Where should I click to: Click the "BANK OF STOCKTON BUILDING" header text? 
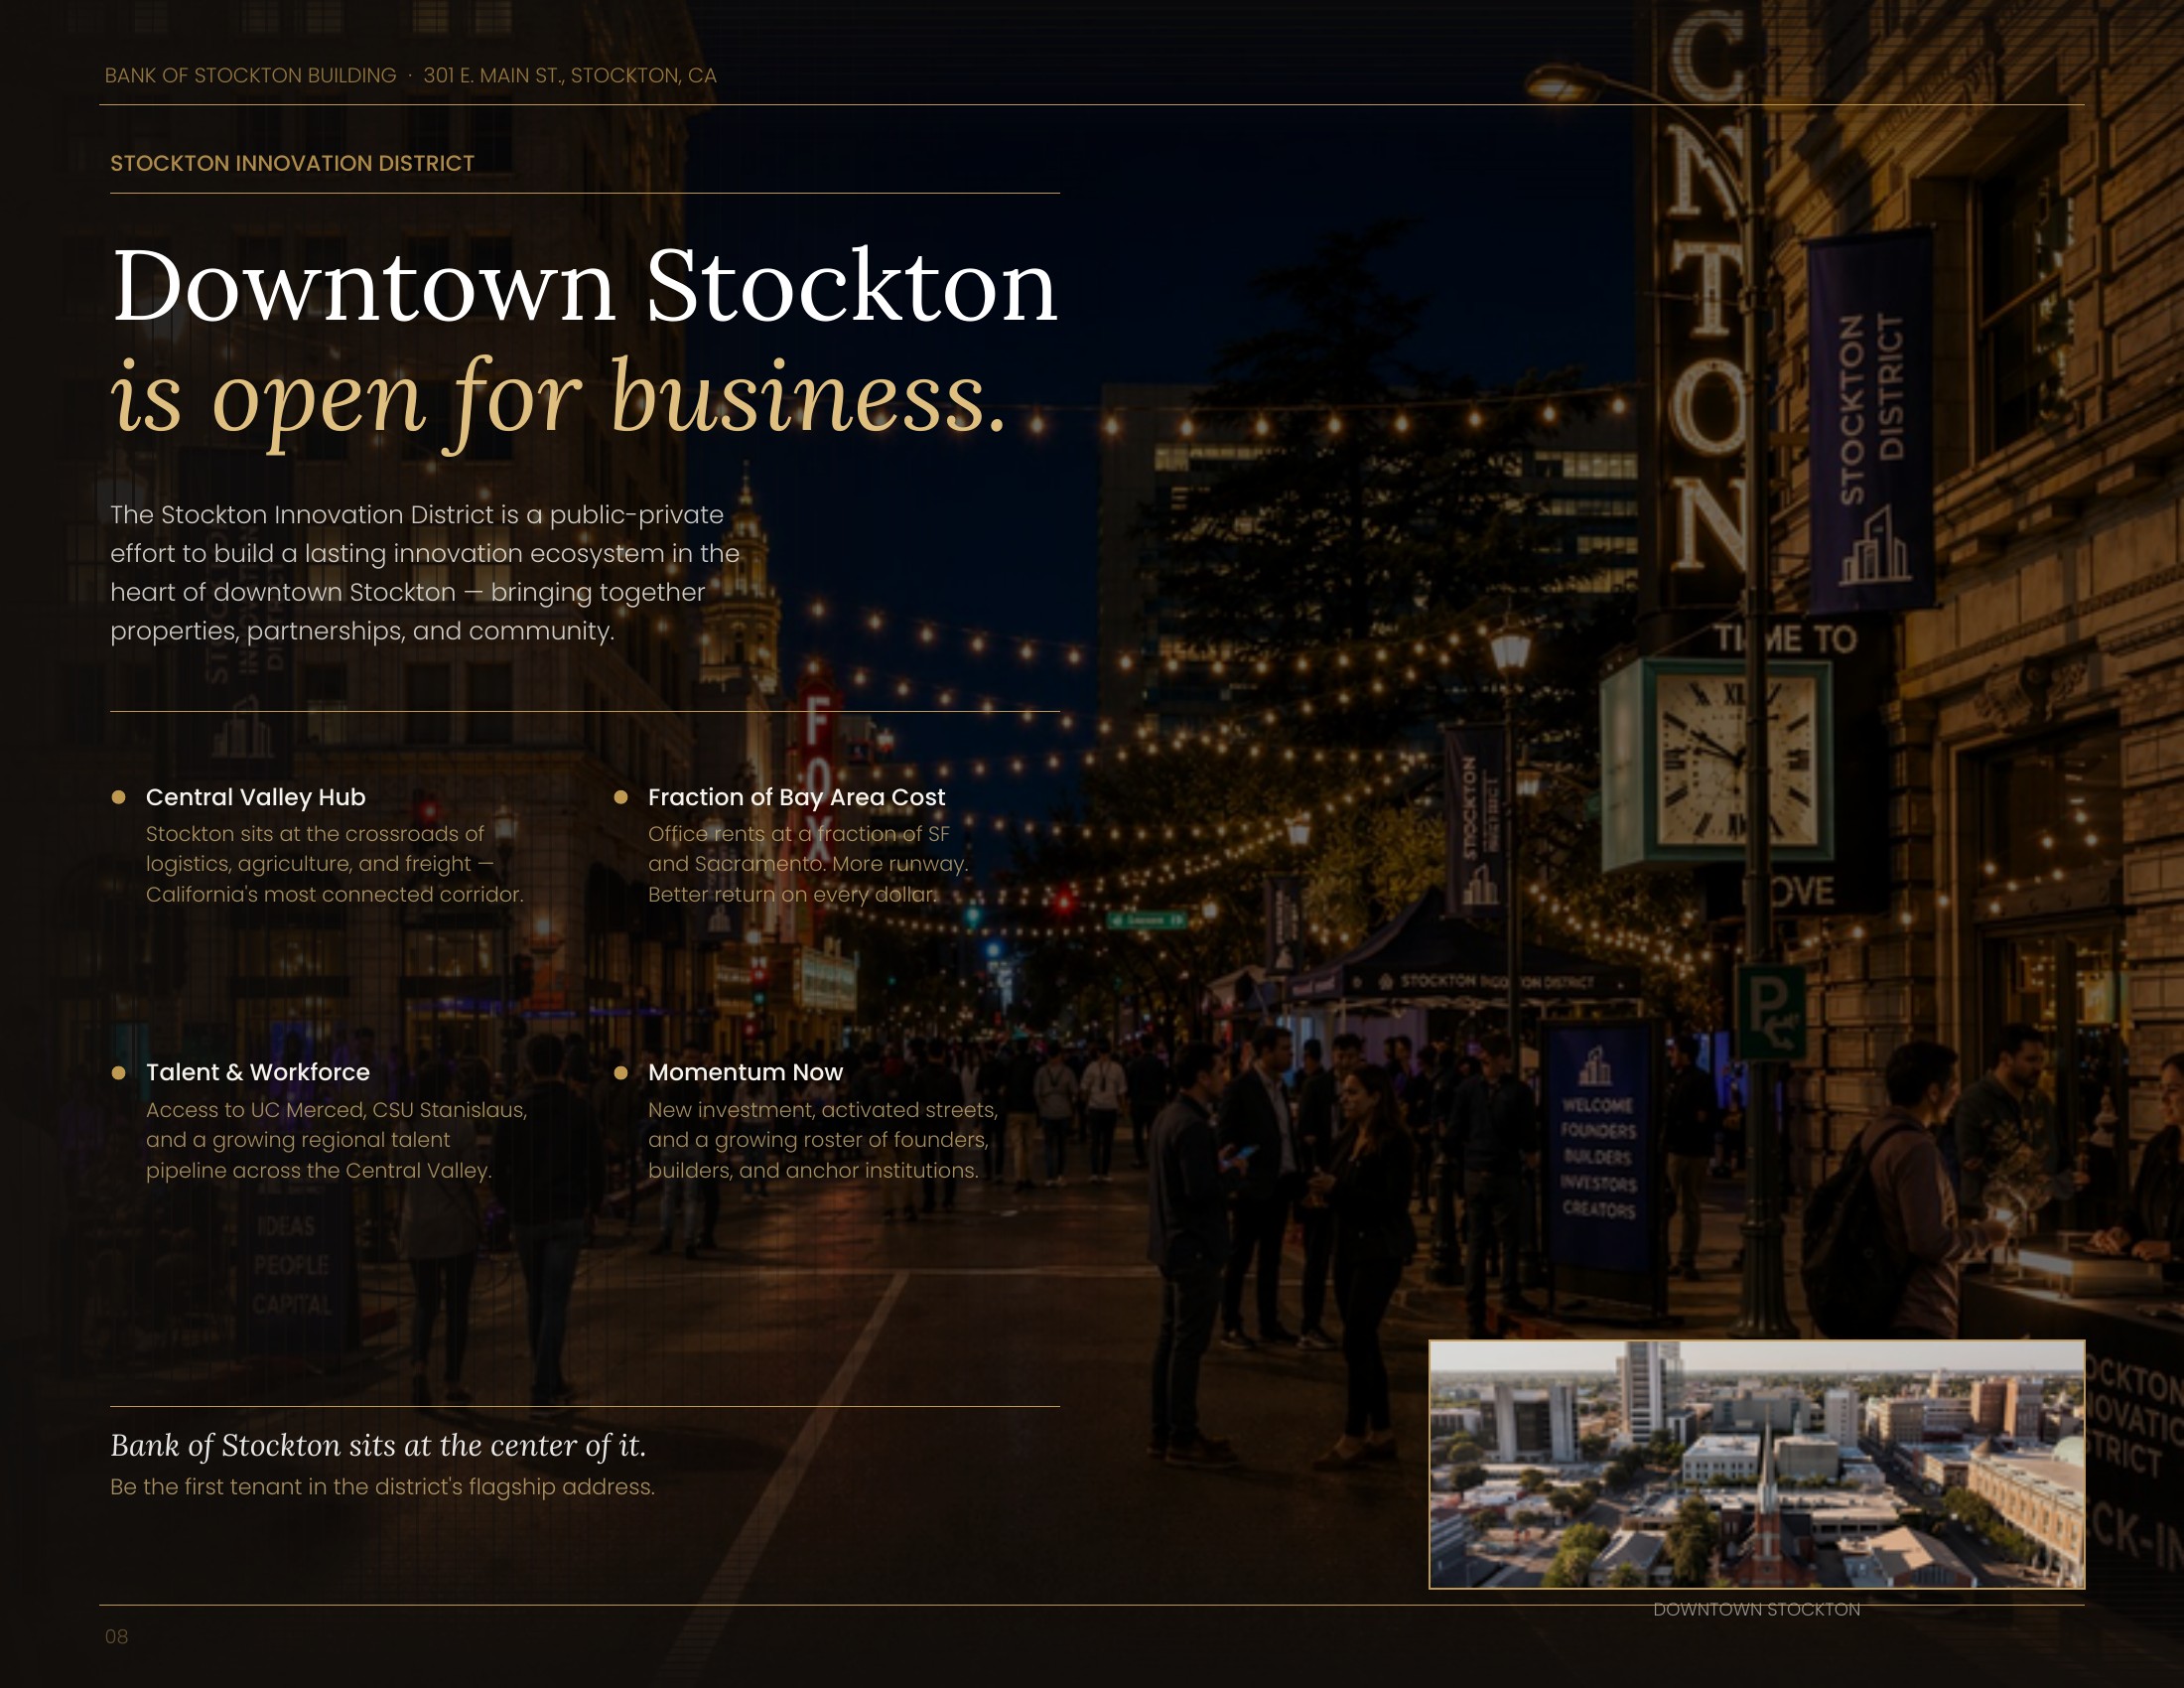[x=250, y=76]
